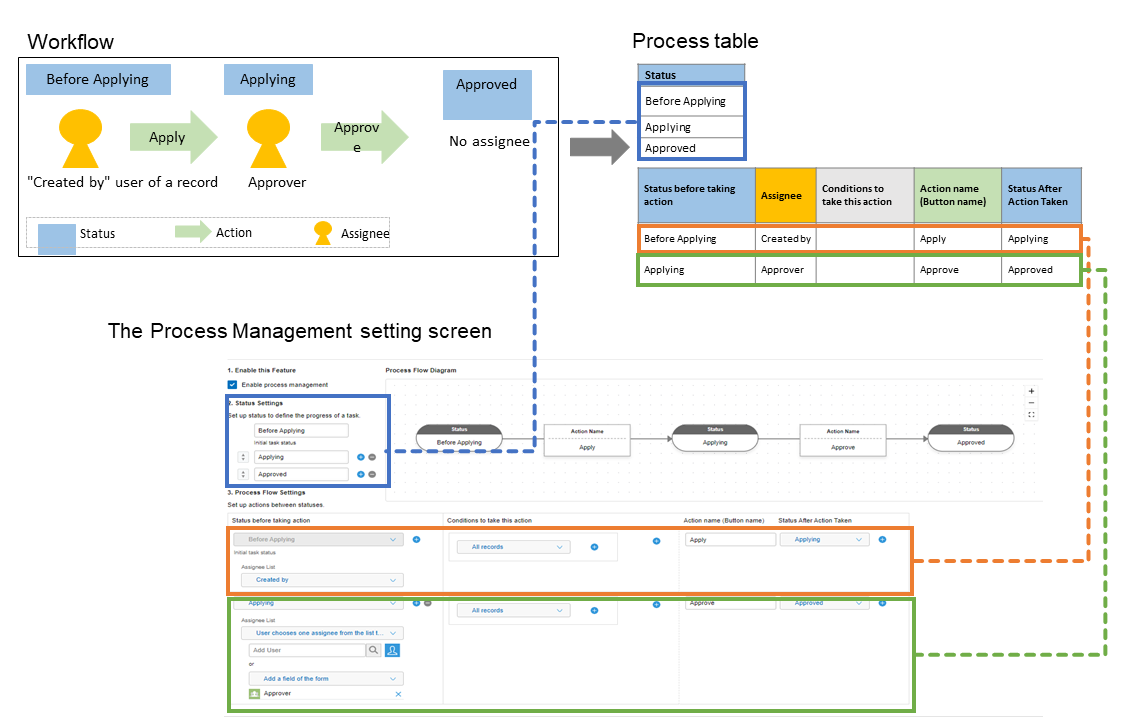Click the green Approver field icon
This screenshot has width=1123, height=725.
[x=254, y=693]
